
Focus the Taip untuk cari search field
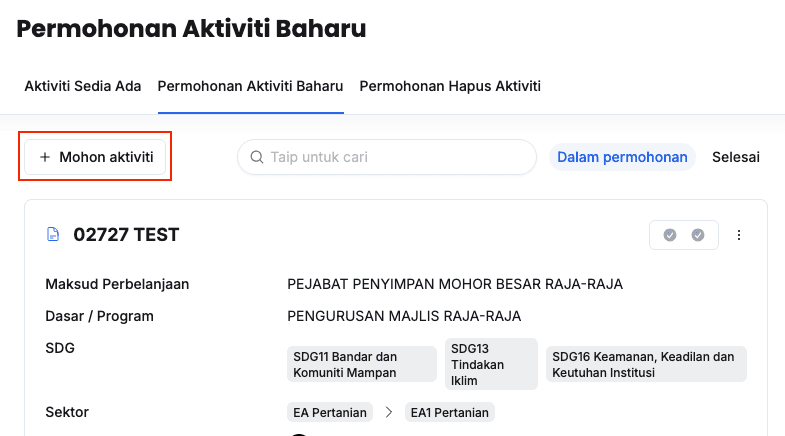point(397,157)
